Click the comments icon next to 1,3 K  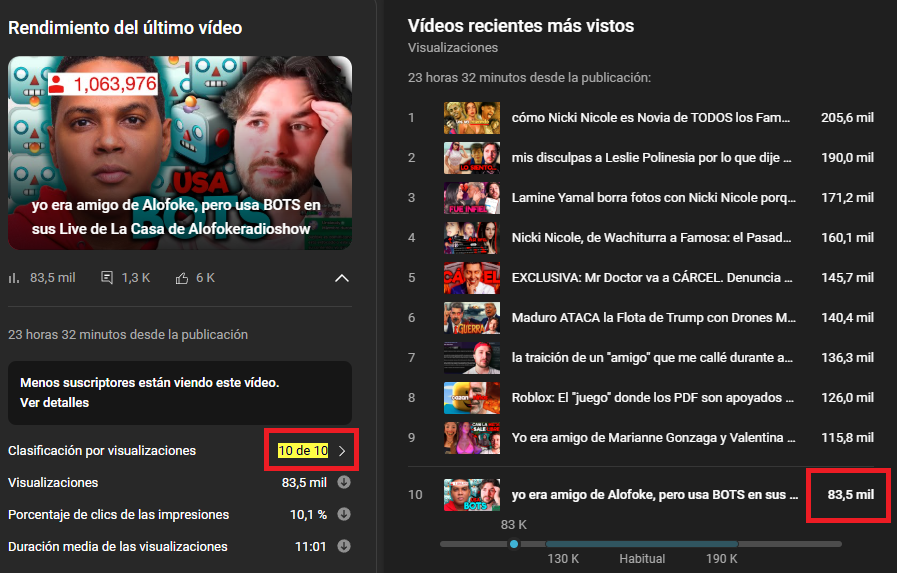click(x=106, y=278)
